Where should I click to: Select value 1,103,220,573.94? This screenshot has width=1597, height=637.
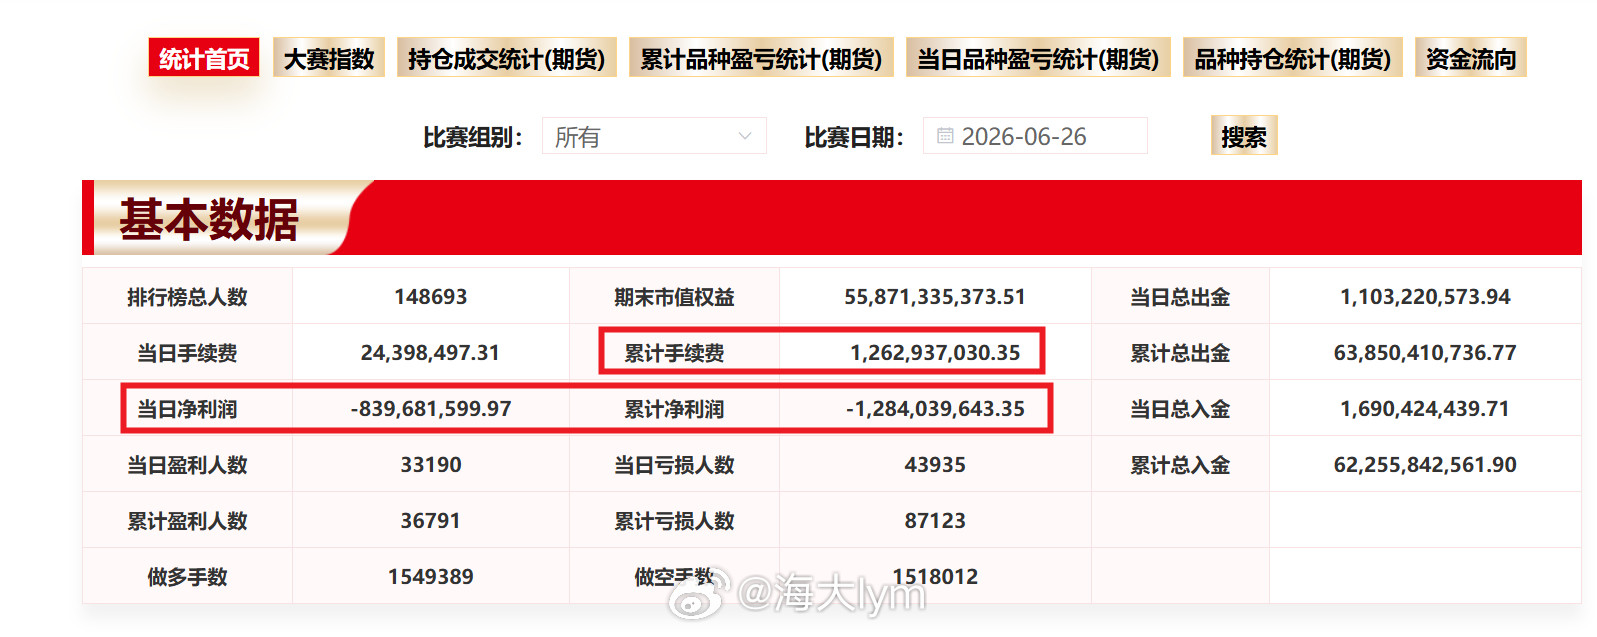1425,296
